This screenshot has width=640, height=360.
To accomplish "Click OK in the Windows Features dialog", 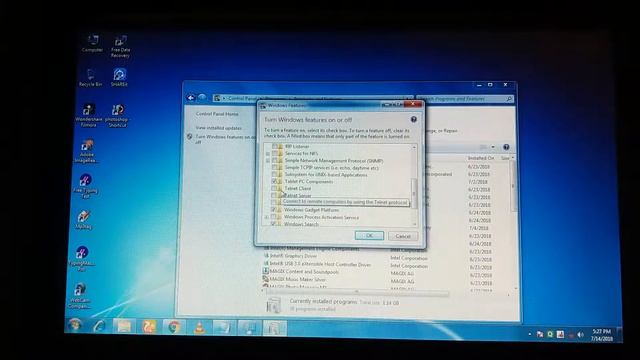I will pos(369,236).
